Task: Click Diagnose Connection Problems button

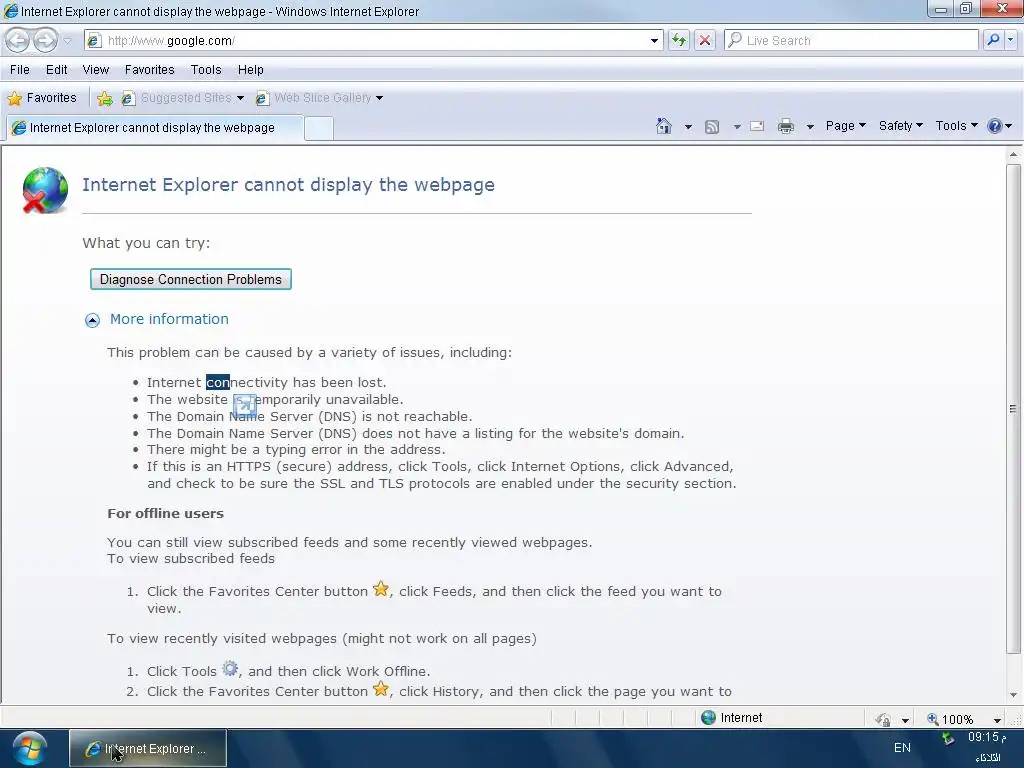Action: (191, 280)
